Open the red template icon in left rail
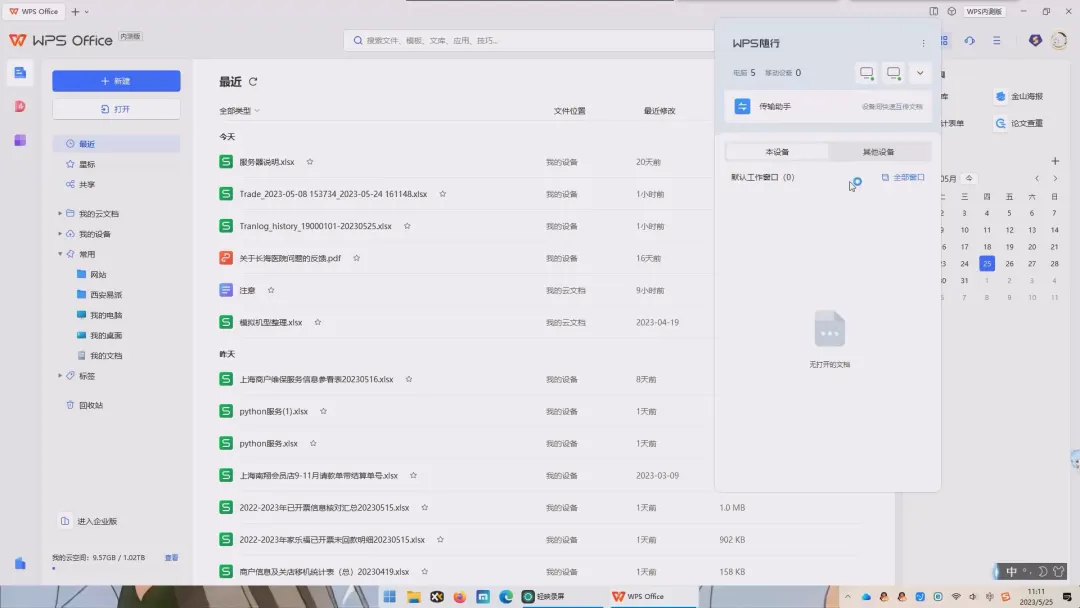 tap(20, 106)
